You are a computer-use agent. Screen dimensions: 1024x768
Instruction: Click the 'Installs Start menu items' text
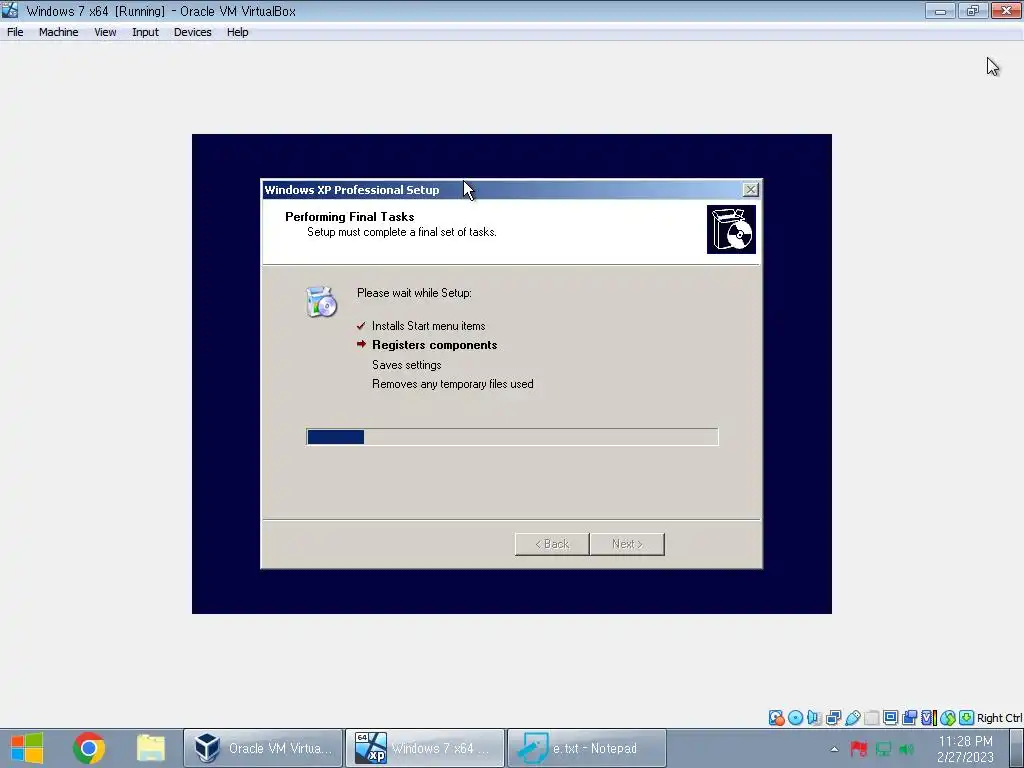(x=428, y=326)
